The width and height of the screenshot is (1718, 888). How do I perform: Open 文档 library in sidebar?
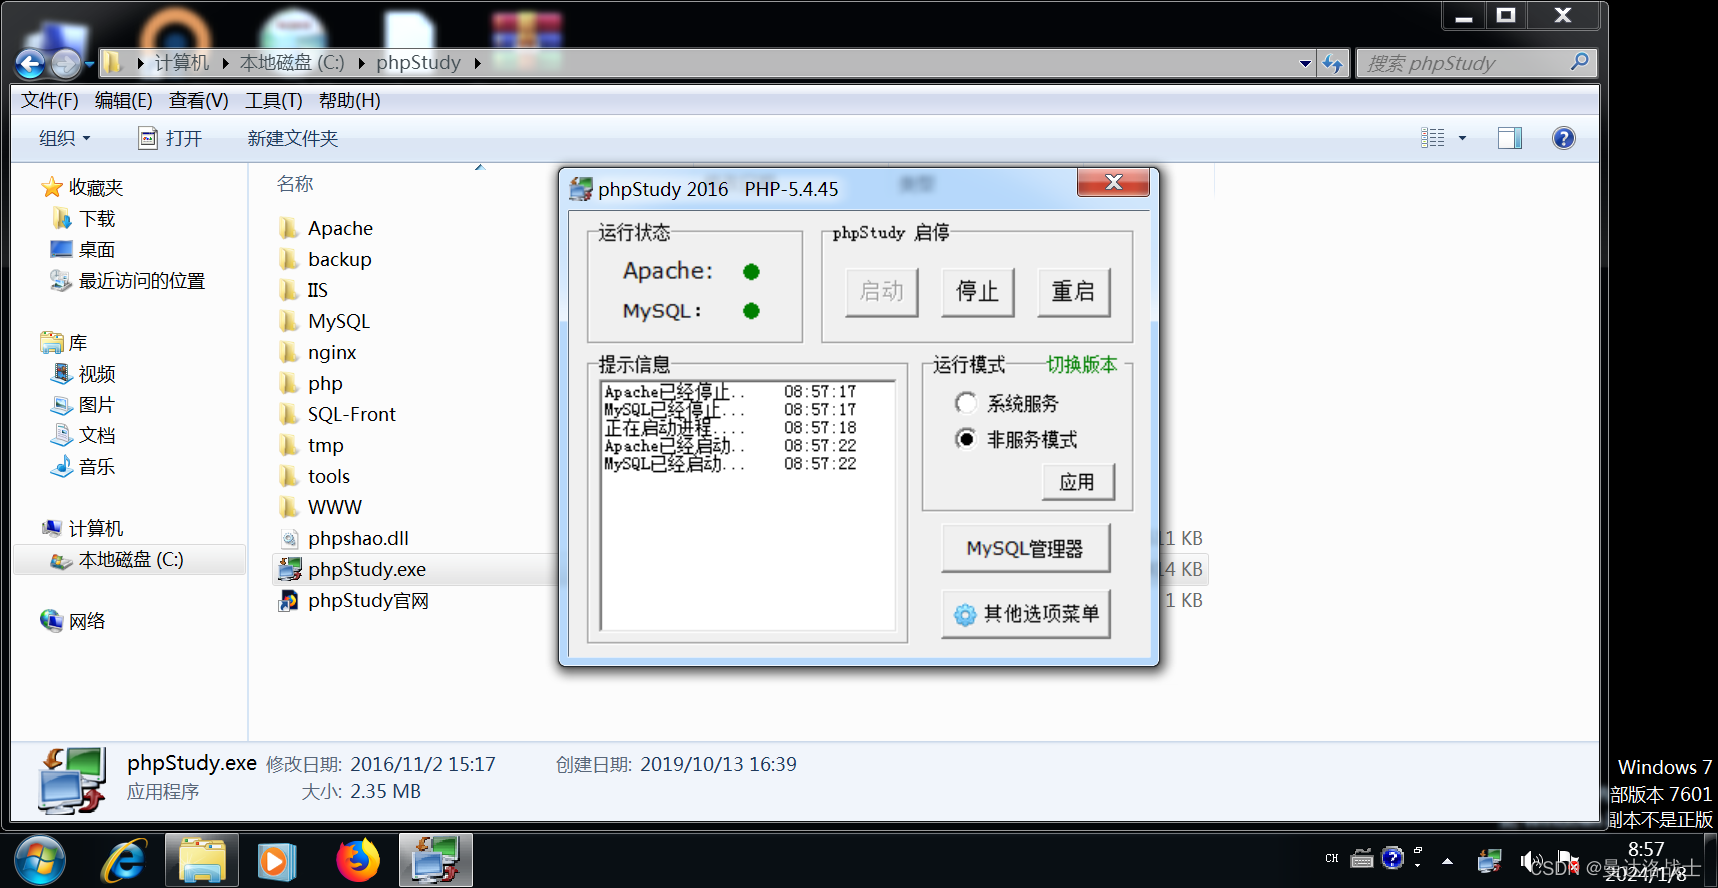pos(84,436)
